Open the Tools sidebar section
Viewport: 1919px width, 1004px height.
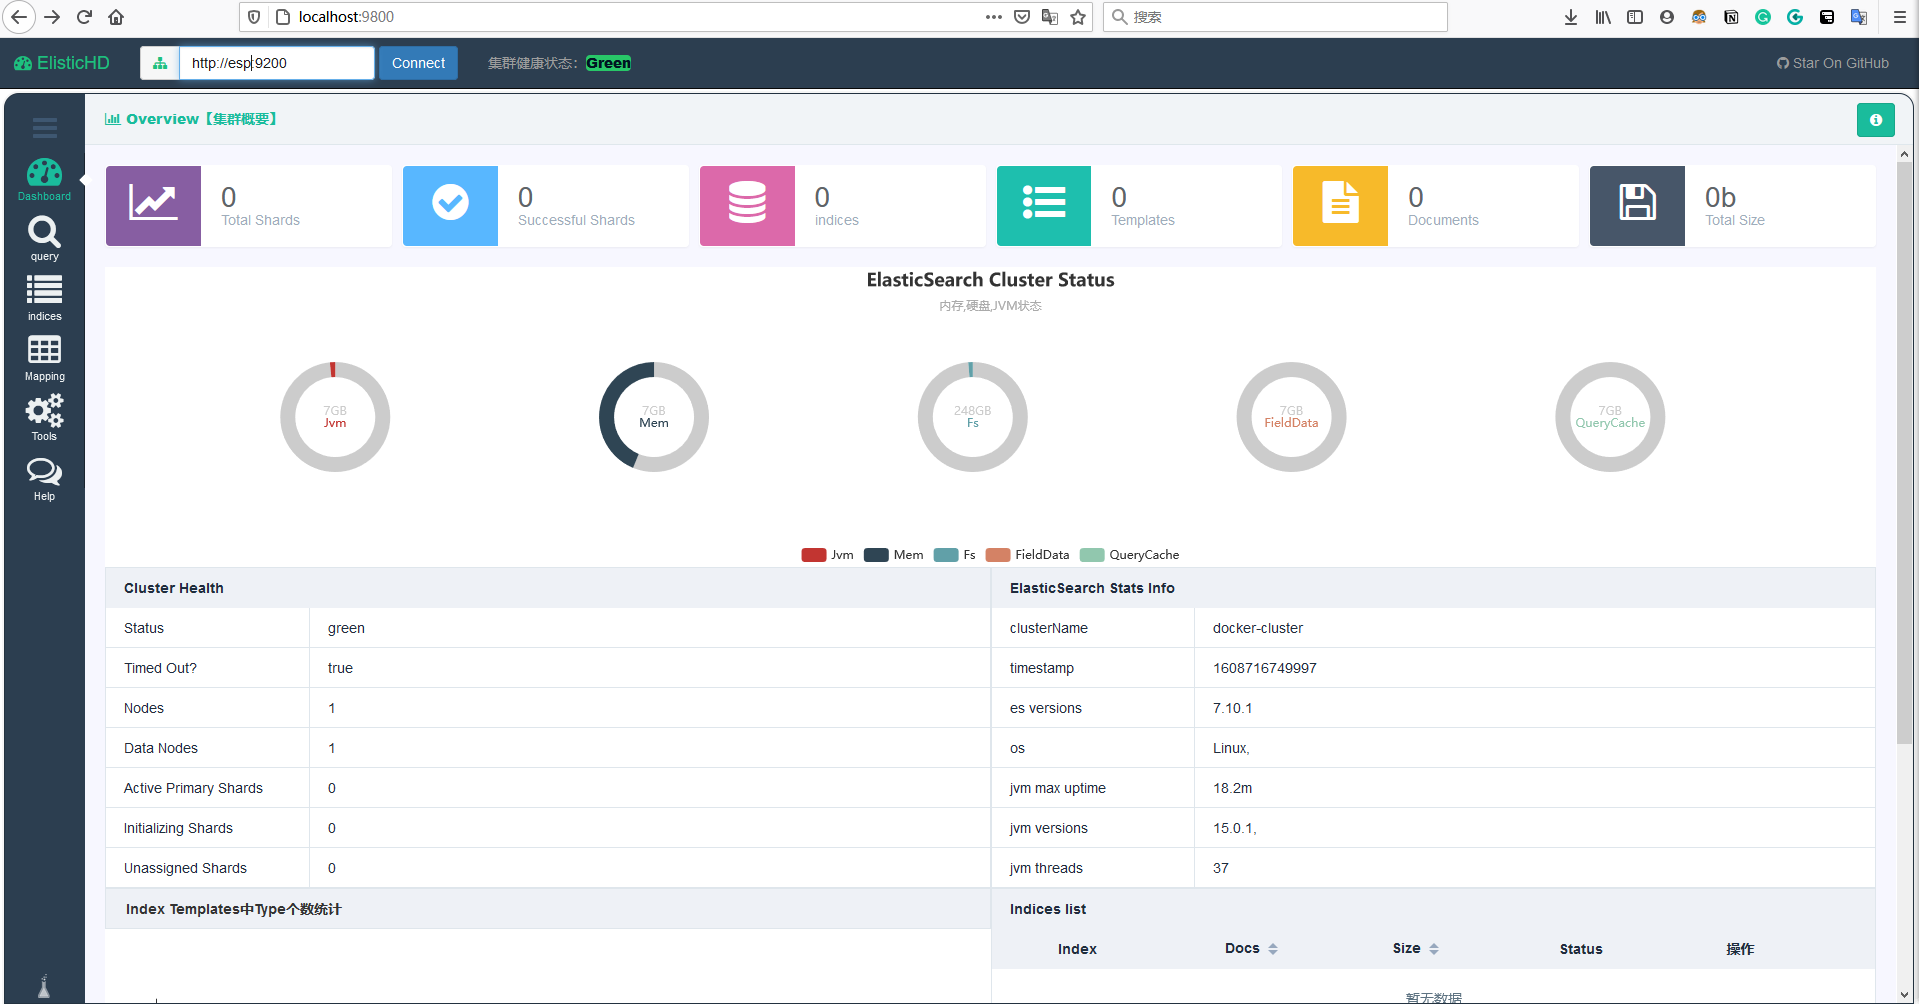coord(44,418)
